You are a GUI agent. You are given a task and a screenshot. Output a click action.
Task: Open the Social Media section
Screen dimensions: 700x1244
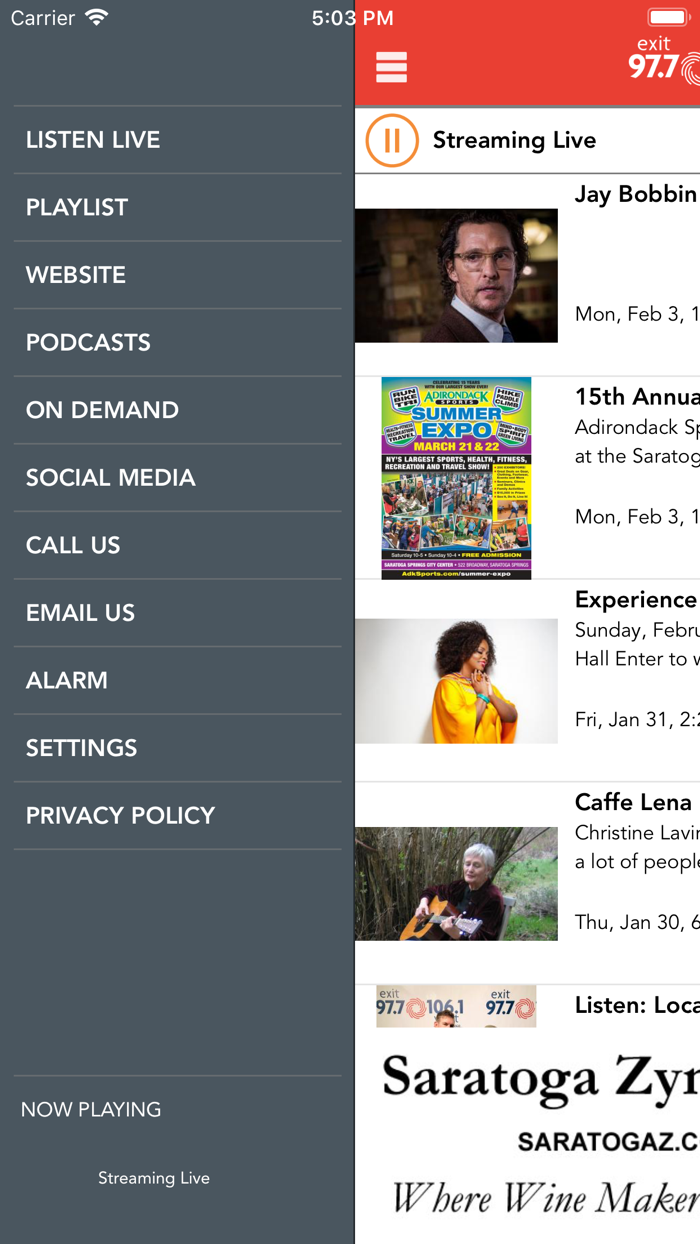[110, 478]
